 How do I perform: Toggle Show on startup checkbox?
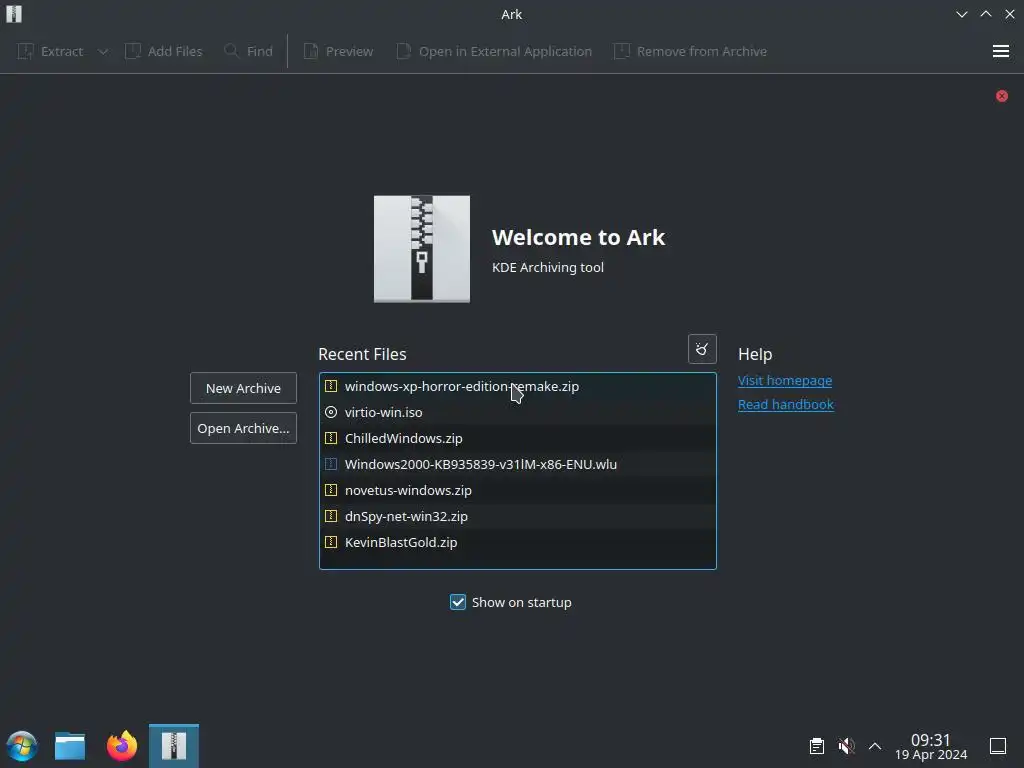[x=458, y=602]
